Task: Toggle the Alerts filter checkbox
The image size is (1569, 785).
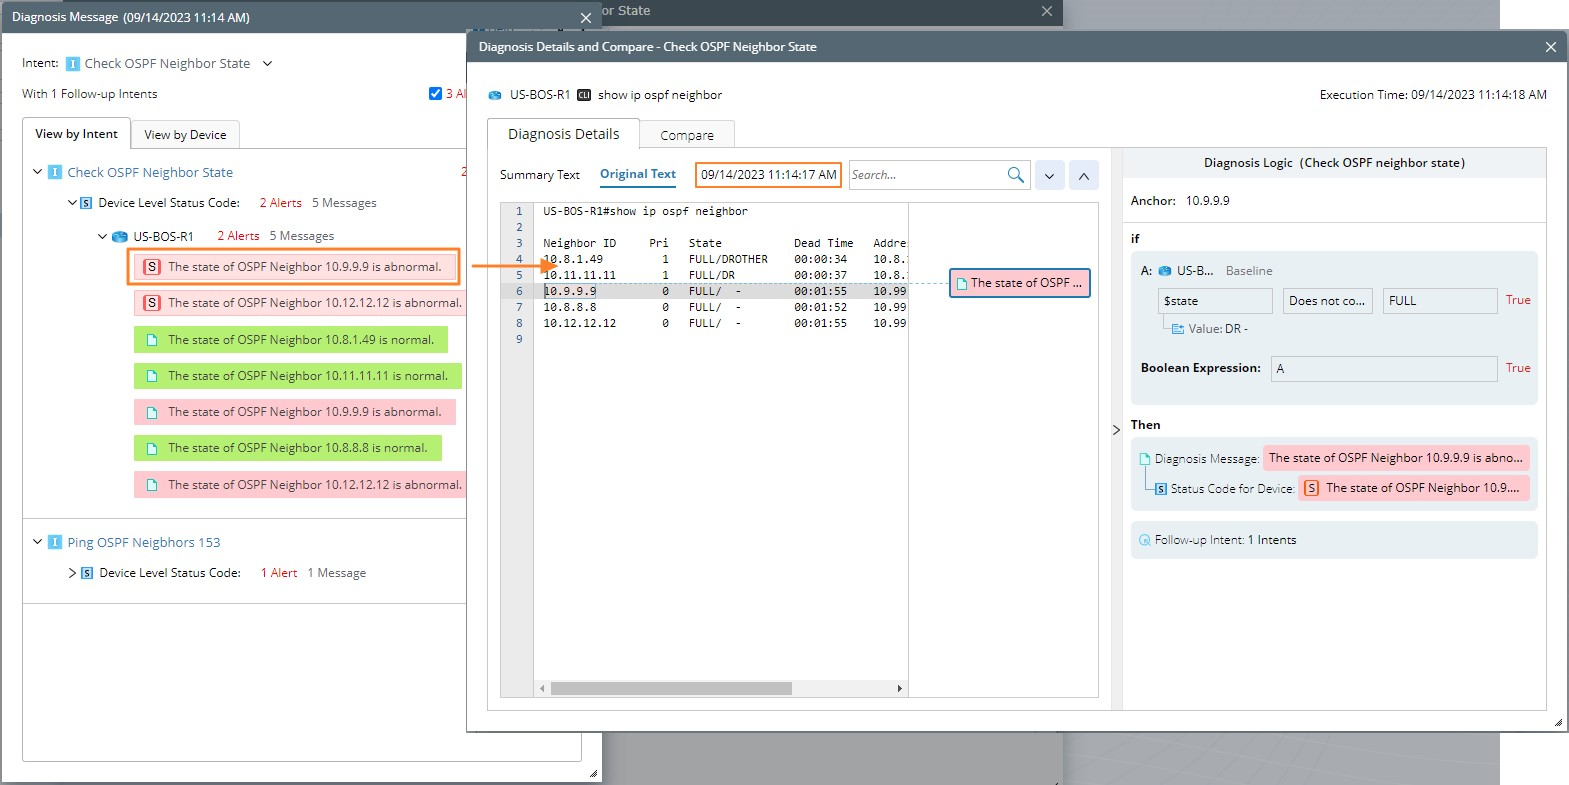Action: [x=435, y=94]
